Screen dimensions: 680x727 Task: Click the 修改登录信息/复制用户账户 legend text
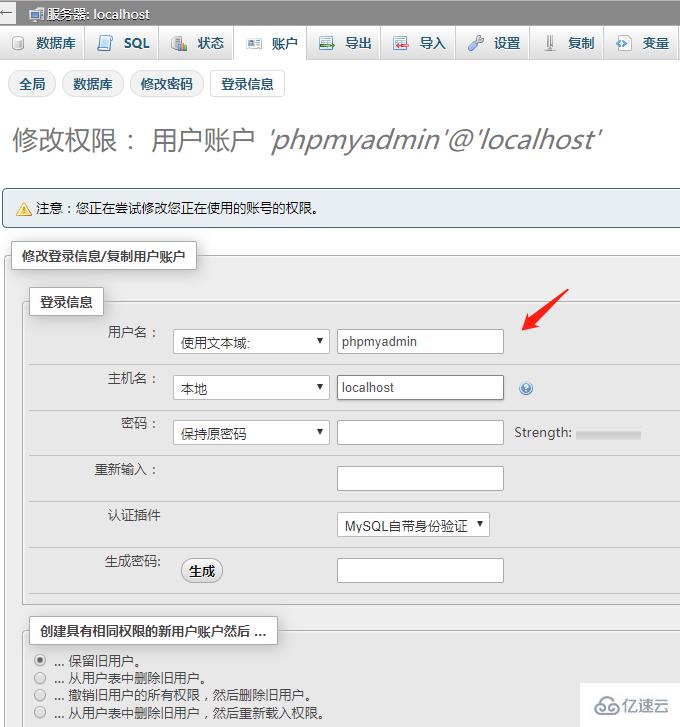click(x=103, y=256)
